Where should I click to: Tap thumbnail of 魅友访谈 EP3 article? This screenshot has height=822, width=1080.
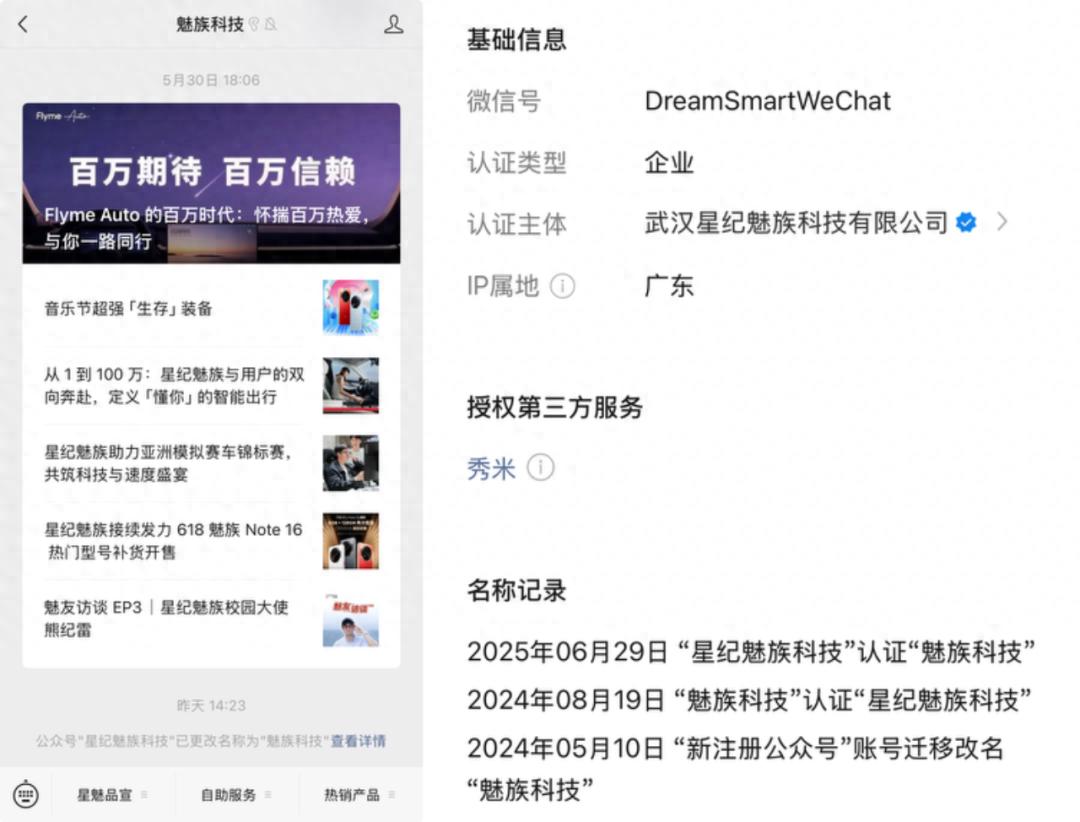(x=351, y=619)
